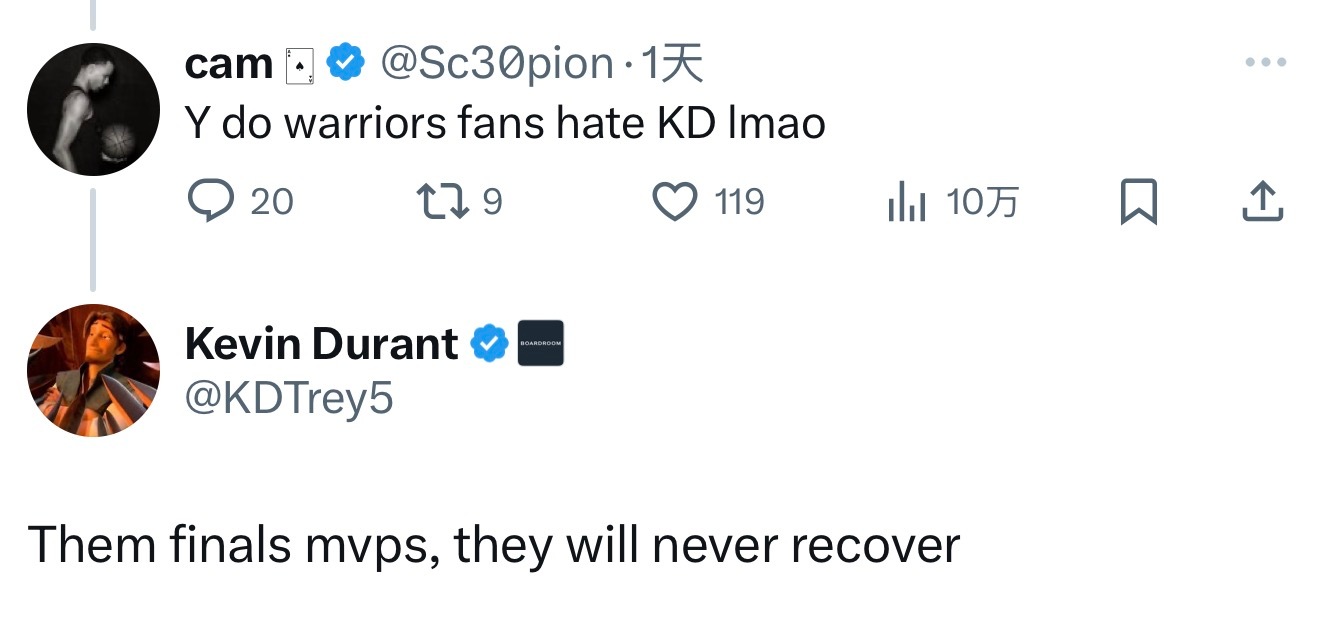Bookmark cam's tweet
This screenshot has height=632, width=1320.
click(x=1138, y=203)
